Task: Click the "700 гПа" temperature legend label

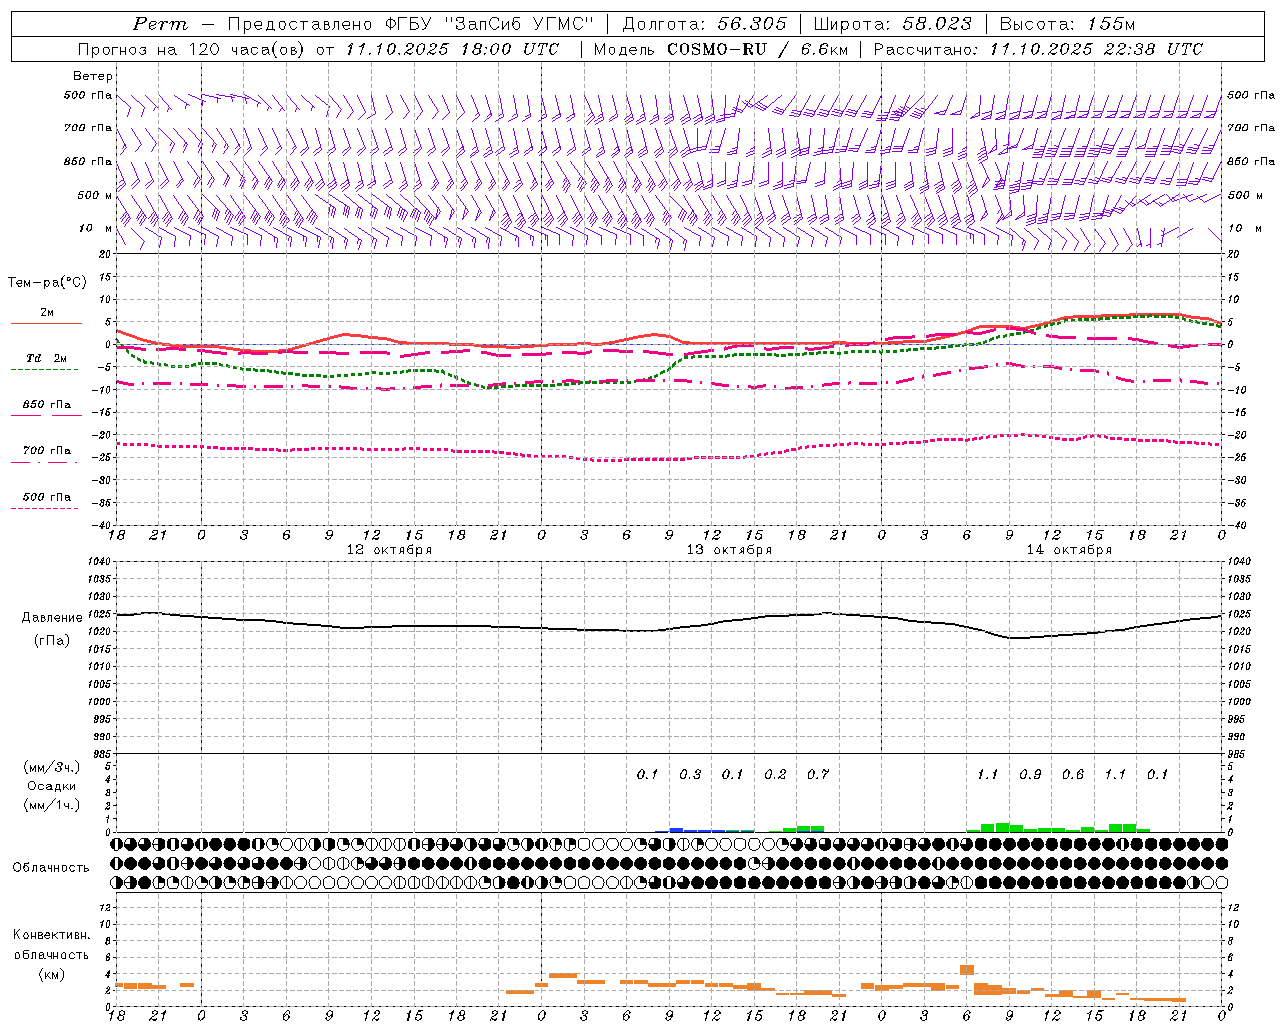Action: 46,450
